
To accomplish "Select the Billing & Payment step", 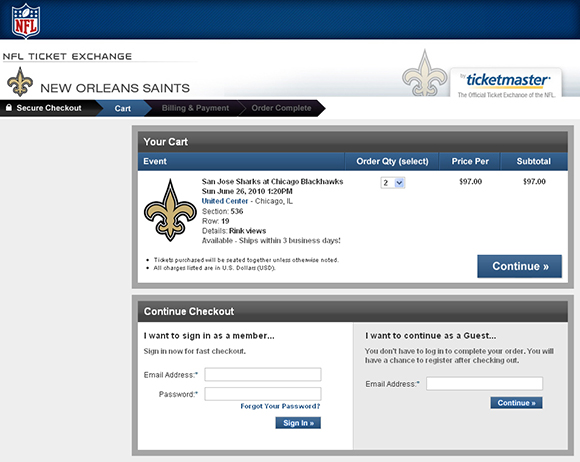I will click(x=195, y=108).
